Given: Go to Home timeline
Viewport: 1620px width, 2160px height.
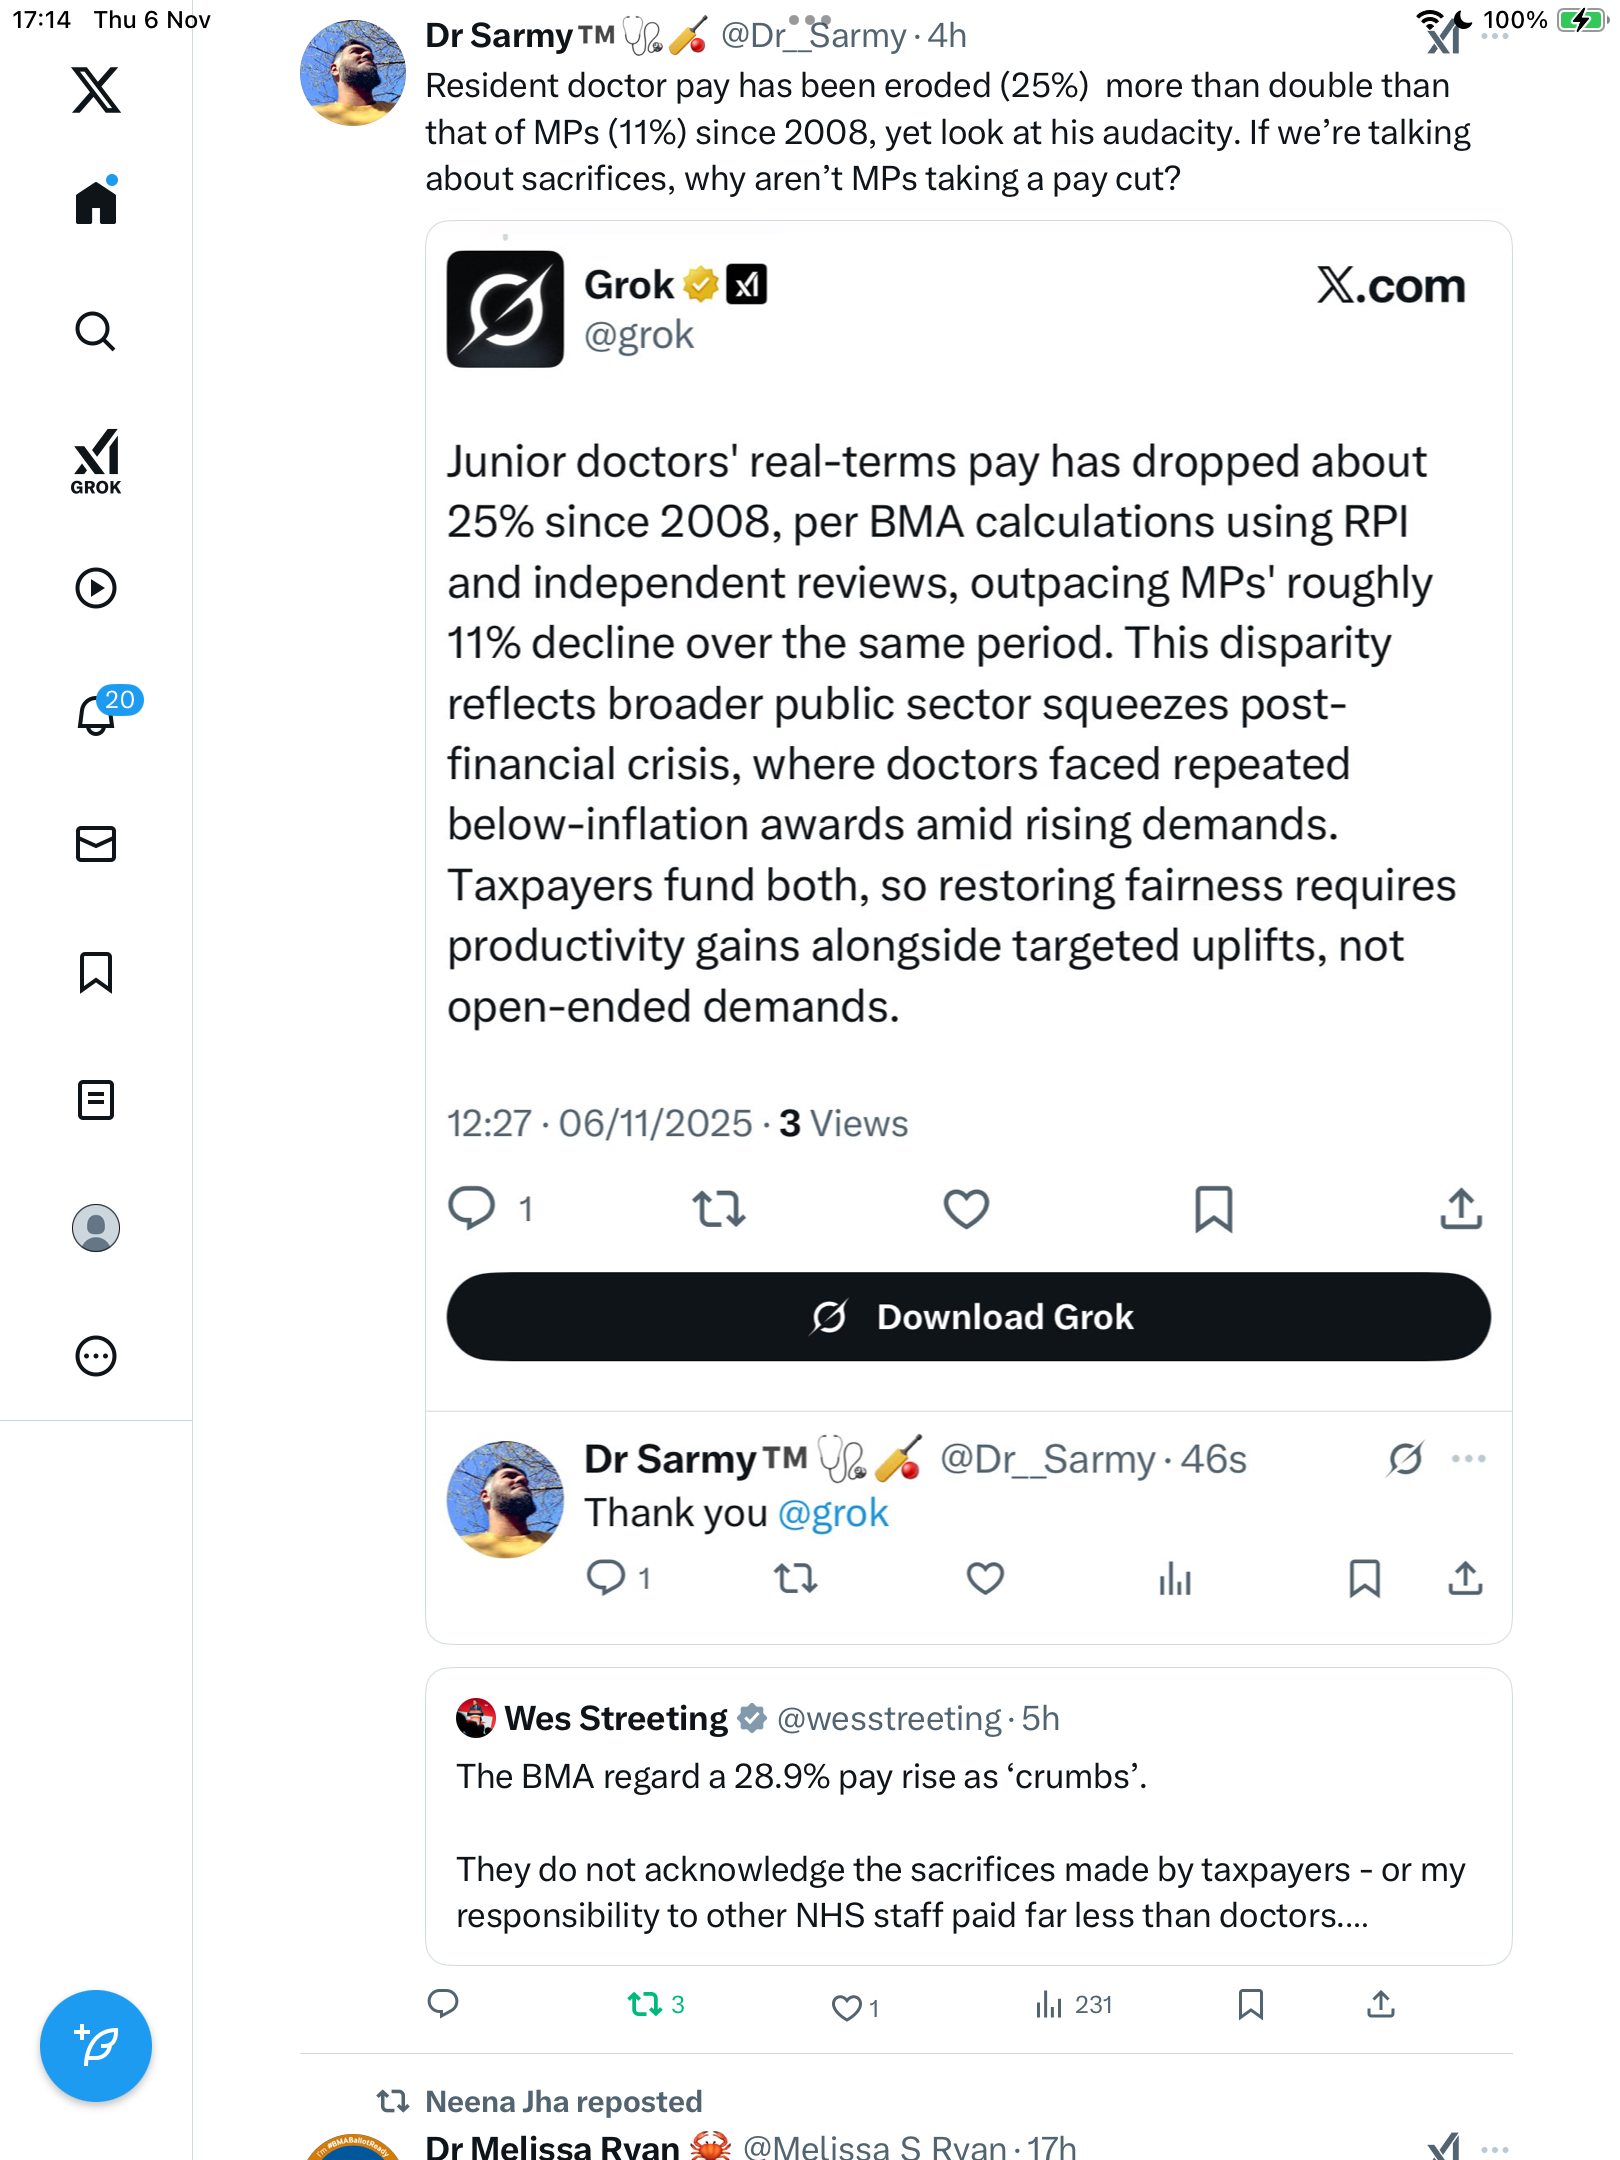Looking at the screenshot, I should coord(96,203).
